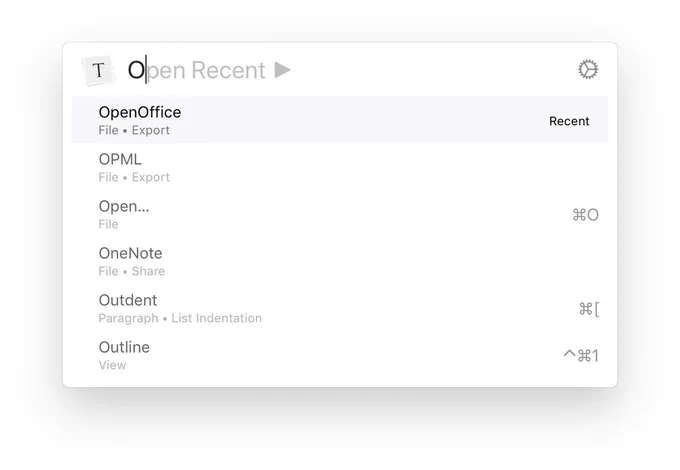
Task: Pick the OneNote share command
Action: (340, 261)
